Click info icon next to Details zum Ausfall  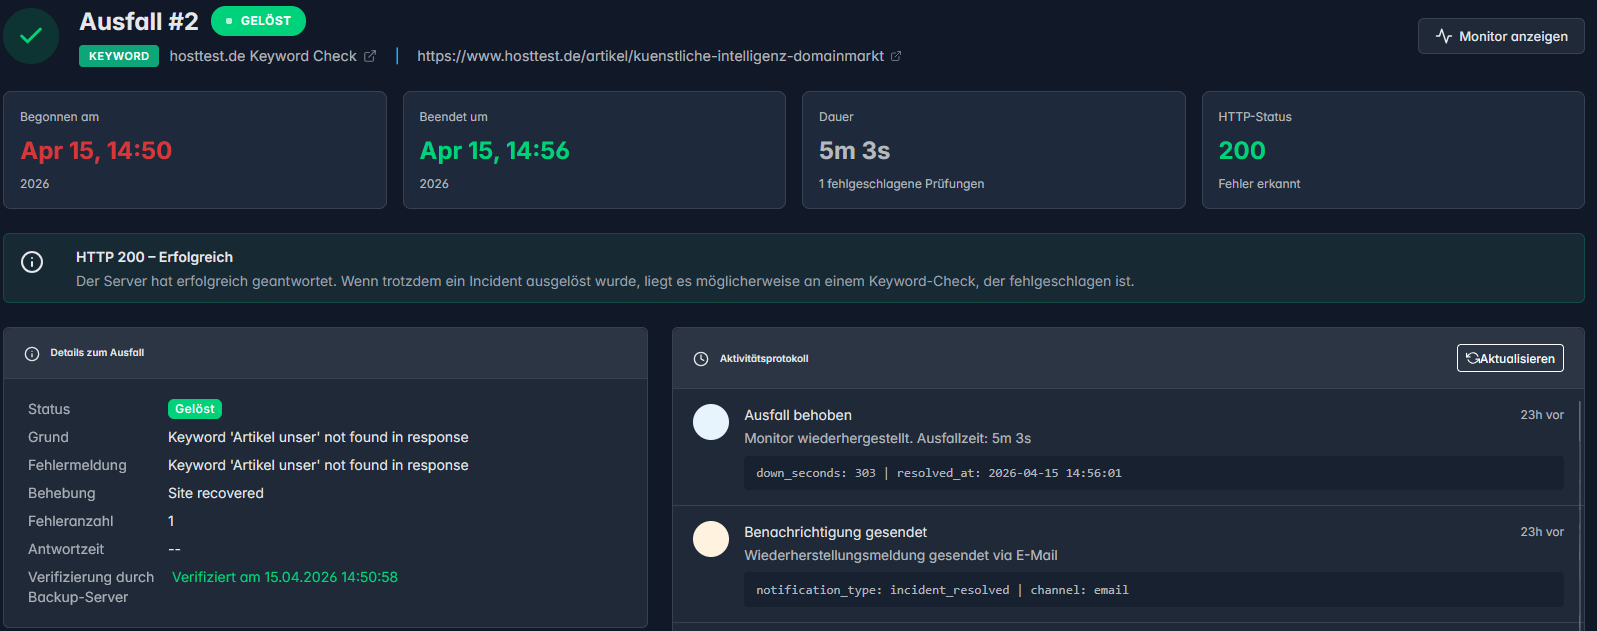point(32,353)
